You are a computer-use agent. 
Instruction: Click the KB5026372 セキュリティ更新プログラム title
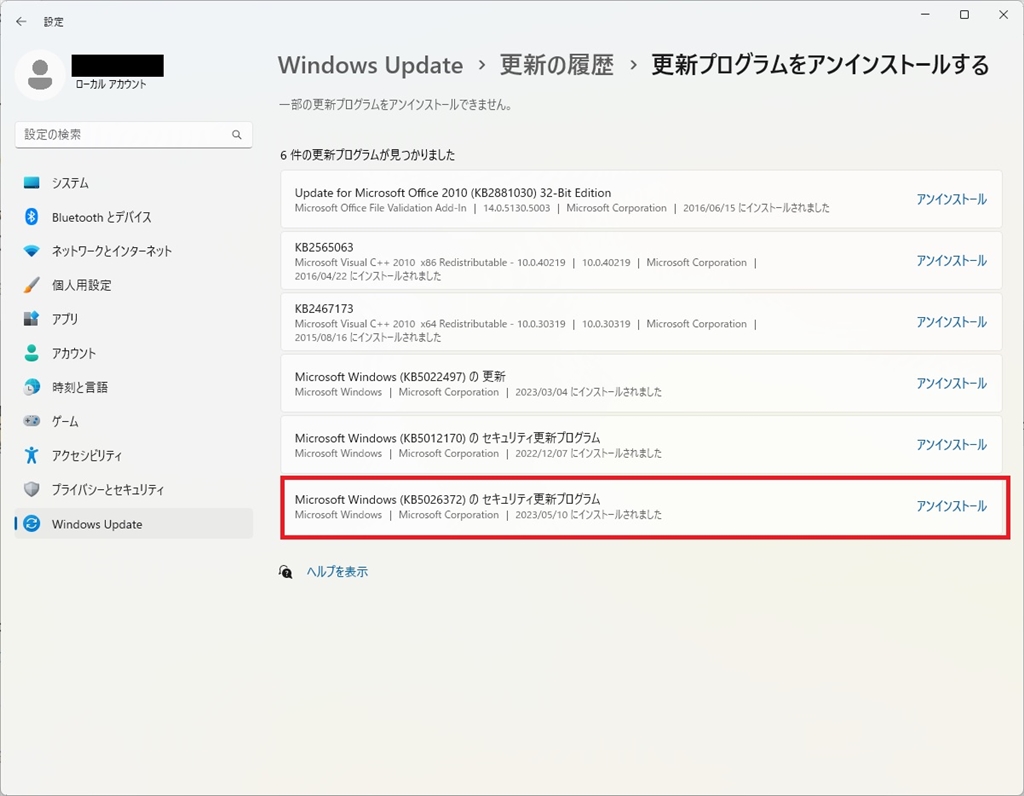pos(447,500)
